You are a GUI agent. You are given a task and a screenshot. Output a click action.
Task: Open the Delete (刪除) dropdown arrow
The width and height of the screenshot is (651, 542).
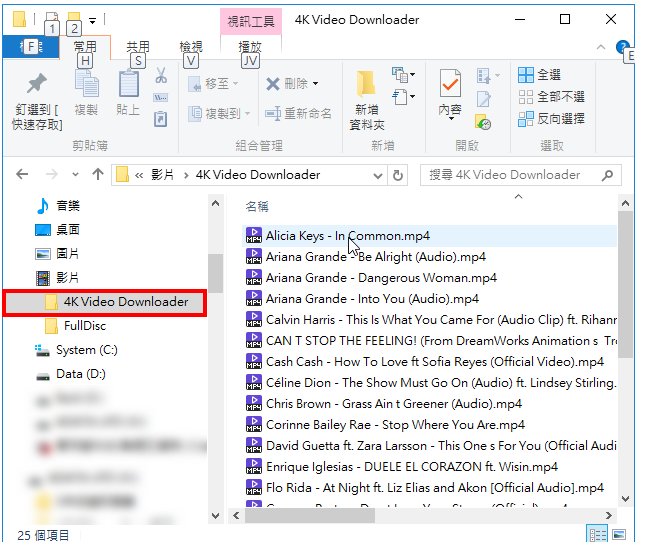(x=316, y=84)
